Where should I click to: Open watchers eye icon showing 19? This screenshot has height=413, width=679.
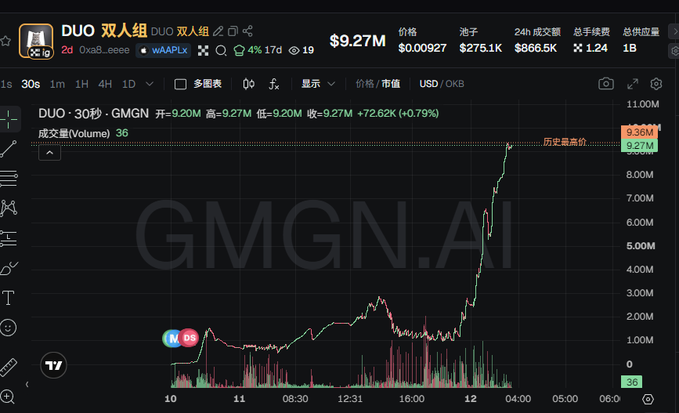pos(301,51)
